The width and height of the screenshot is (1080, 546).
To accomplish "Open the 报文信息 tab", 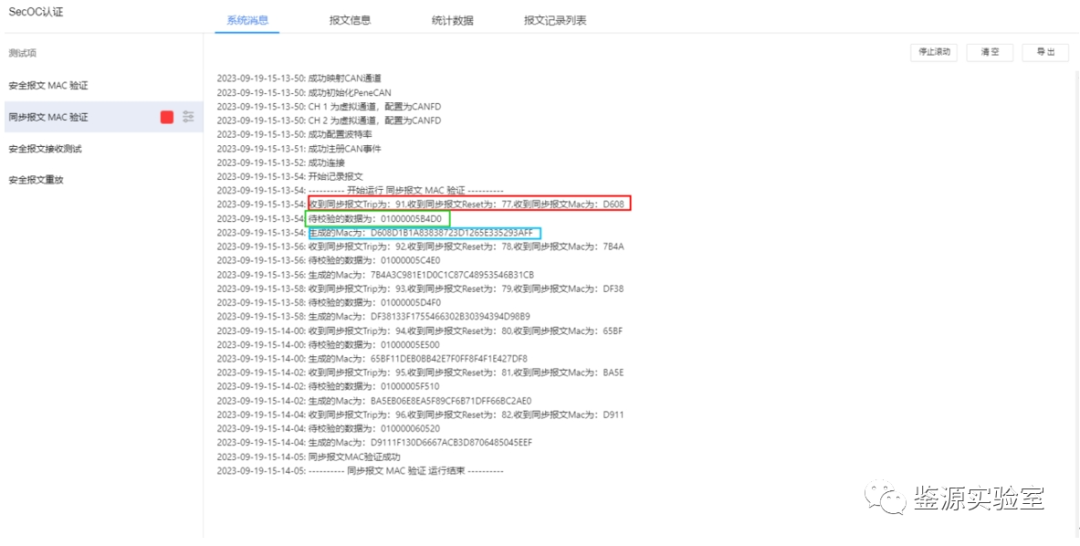I will (350, 20).
